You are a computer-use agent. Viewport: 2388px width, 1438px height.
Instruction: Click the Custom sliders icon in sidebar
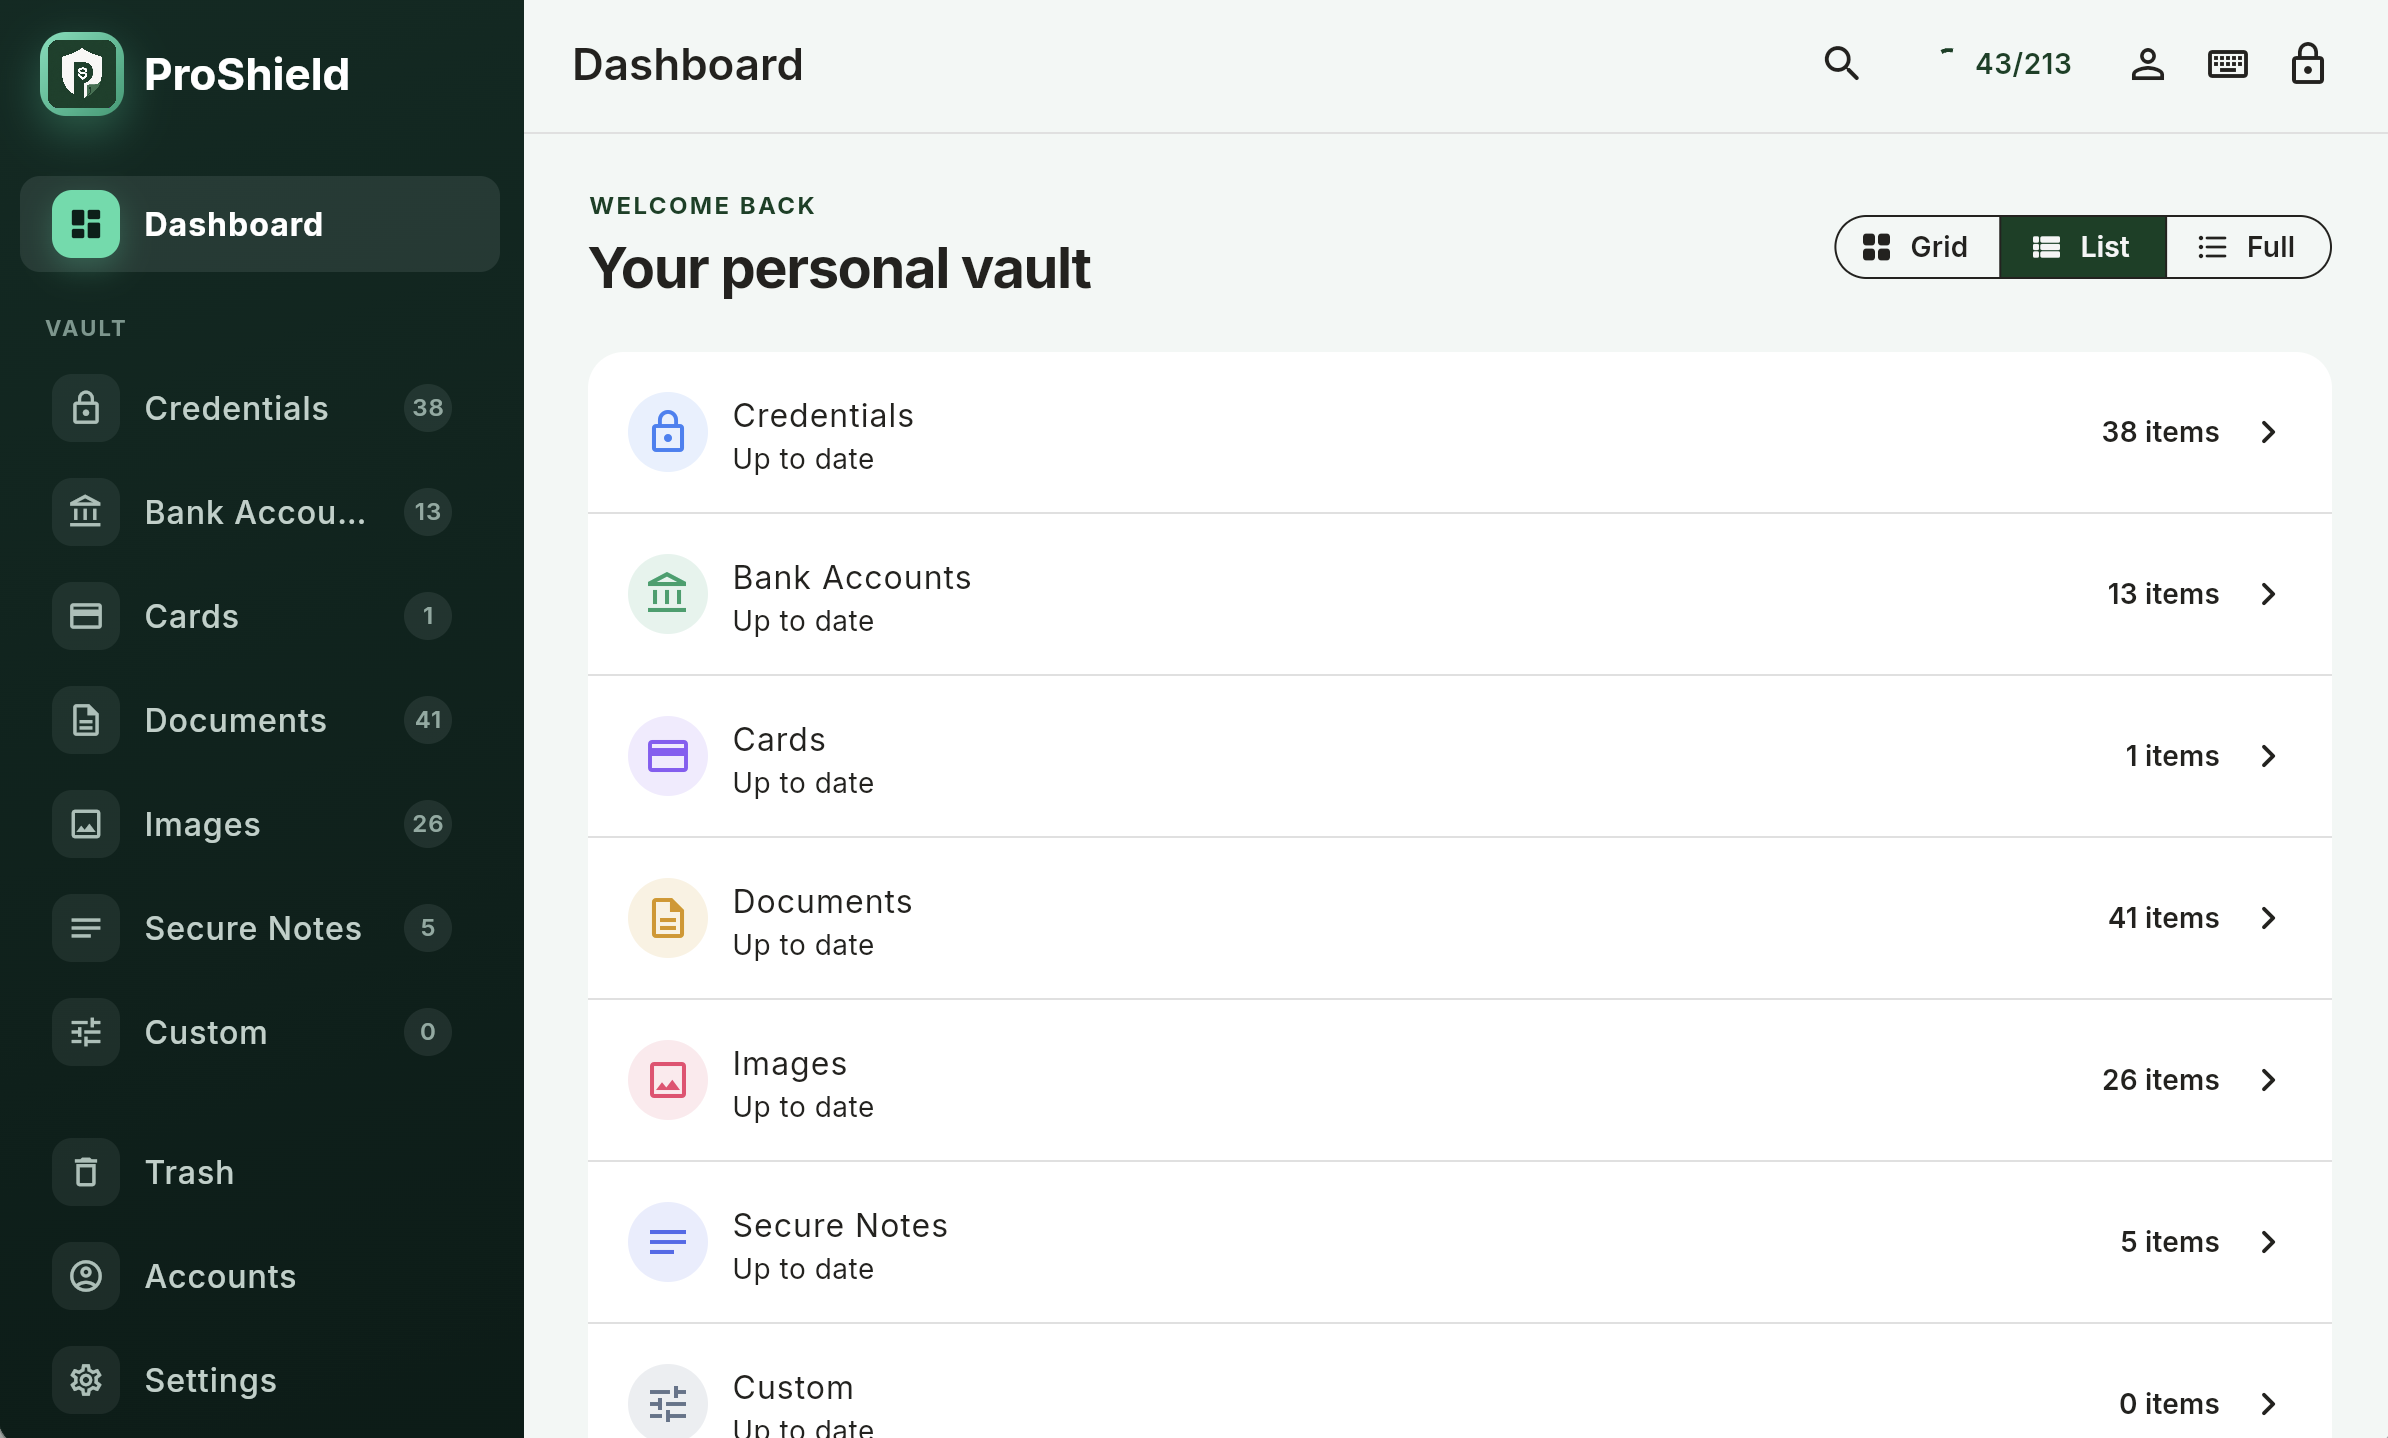coord(86,1032)
